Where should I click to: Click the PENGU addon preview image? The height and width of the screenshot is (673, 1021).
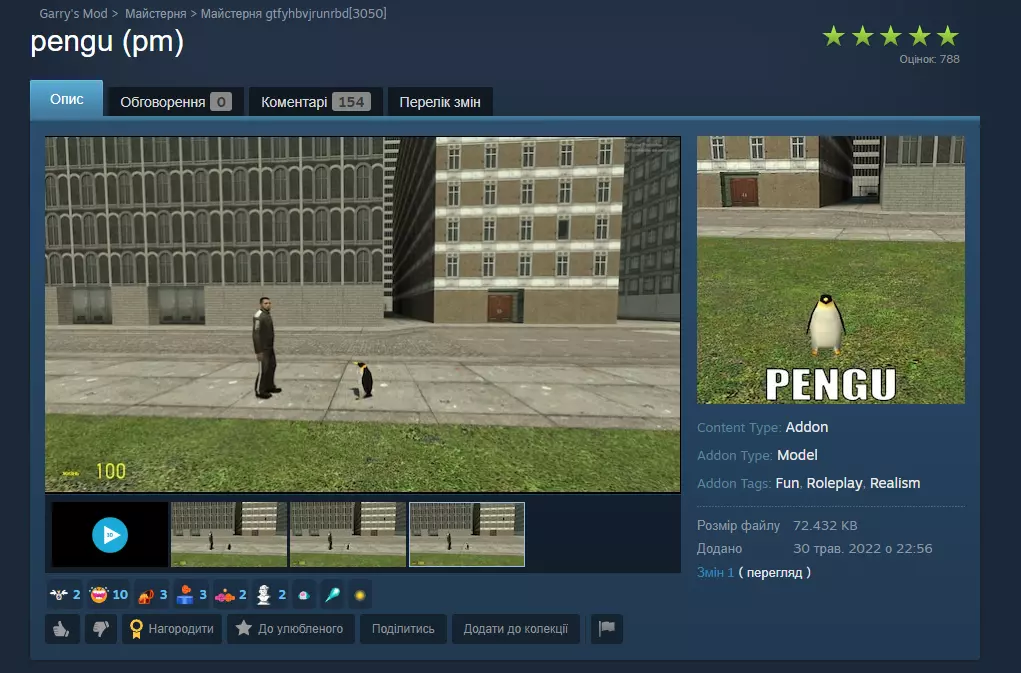click(831, 269)
